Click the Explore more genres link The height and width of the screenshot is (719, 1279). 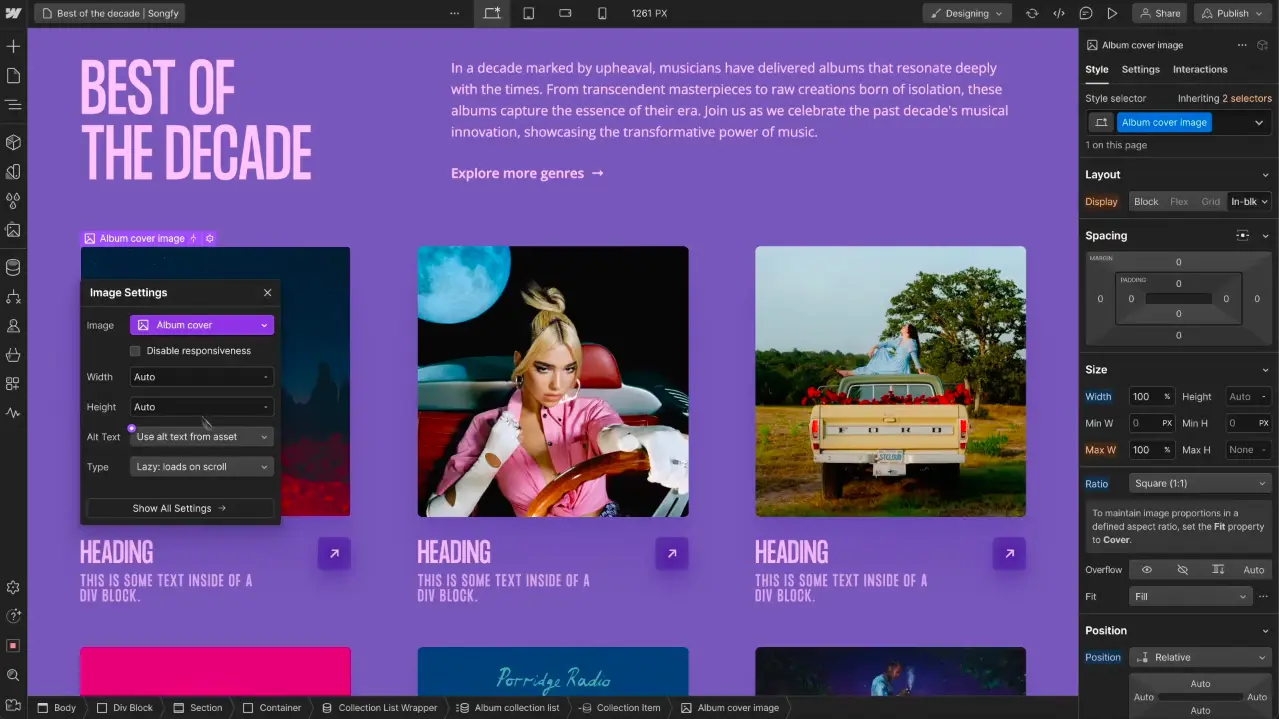click(x=516, y=173)
